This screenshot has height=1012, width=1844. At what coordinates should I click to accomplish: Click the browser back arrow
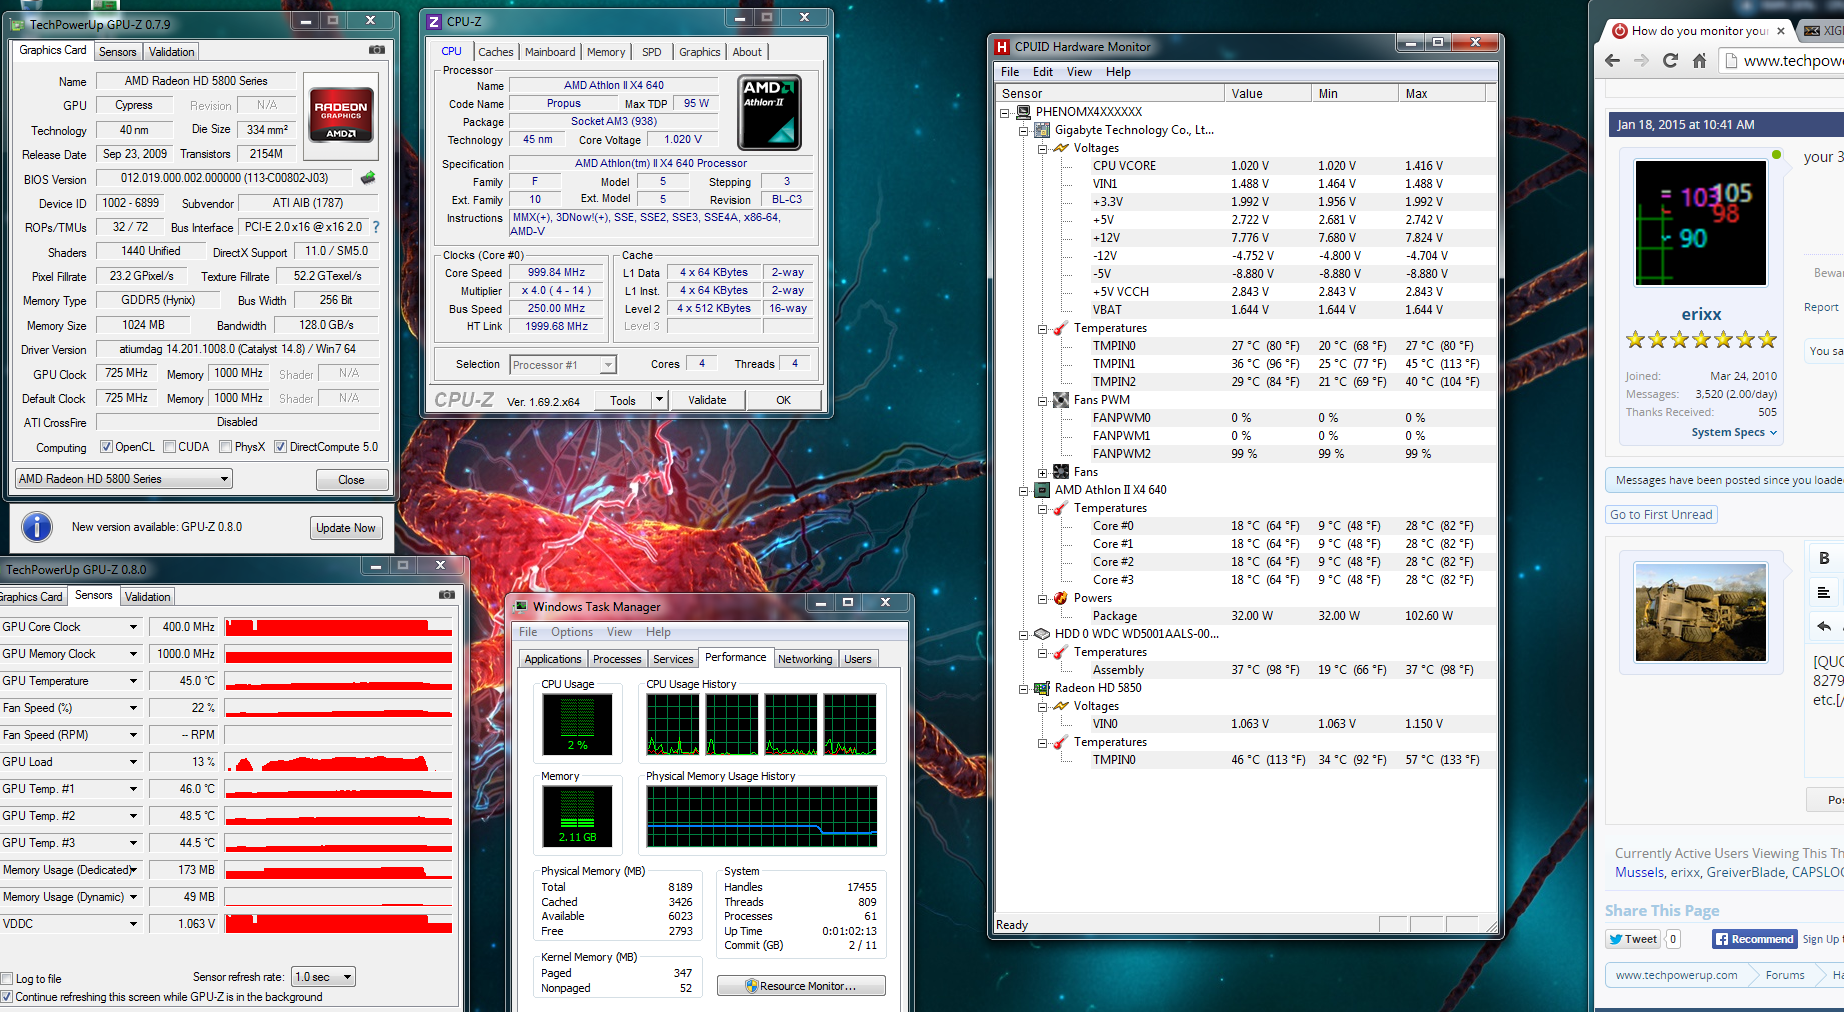[1612, 61]
